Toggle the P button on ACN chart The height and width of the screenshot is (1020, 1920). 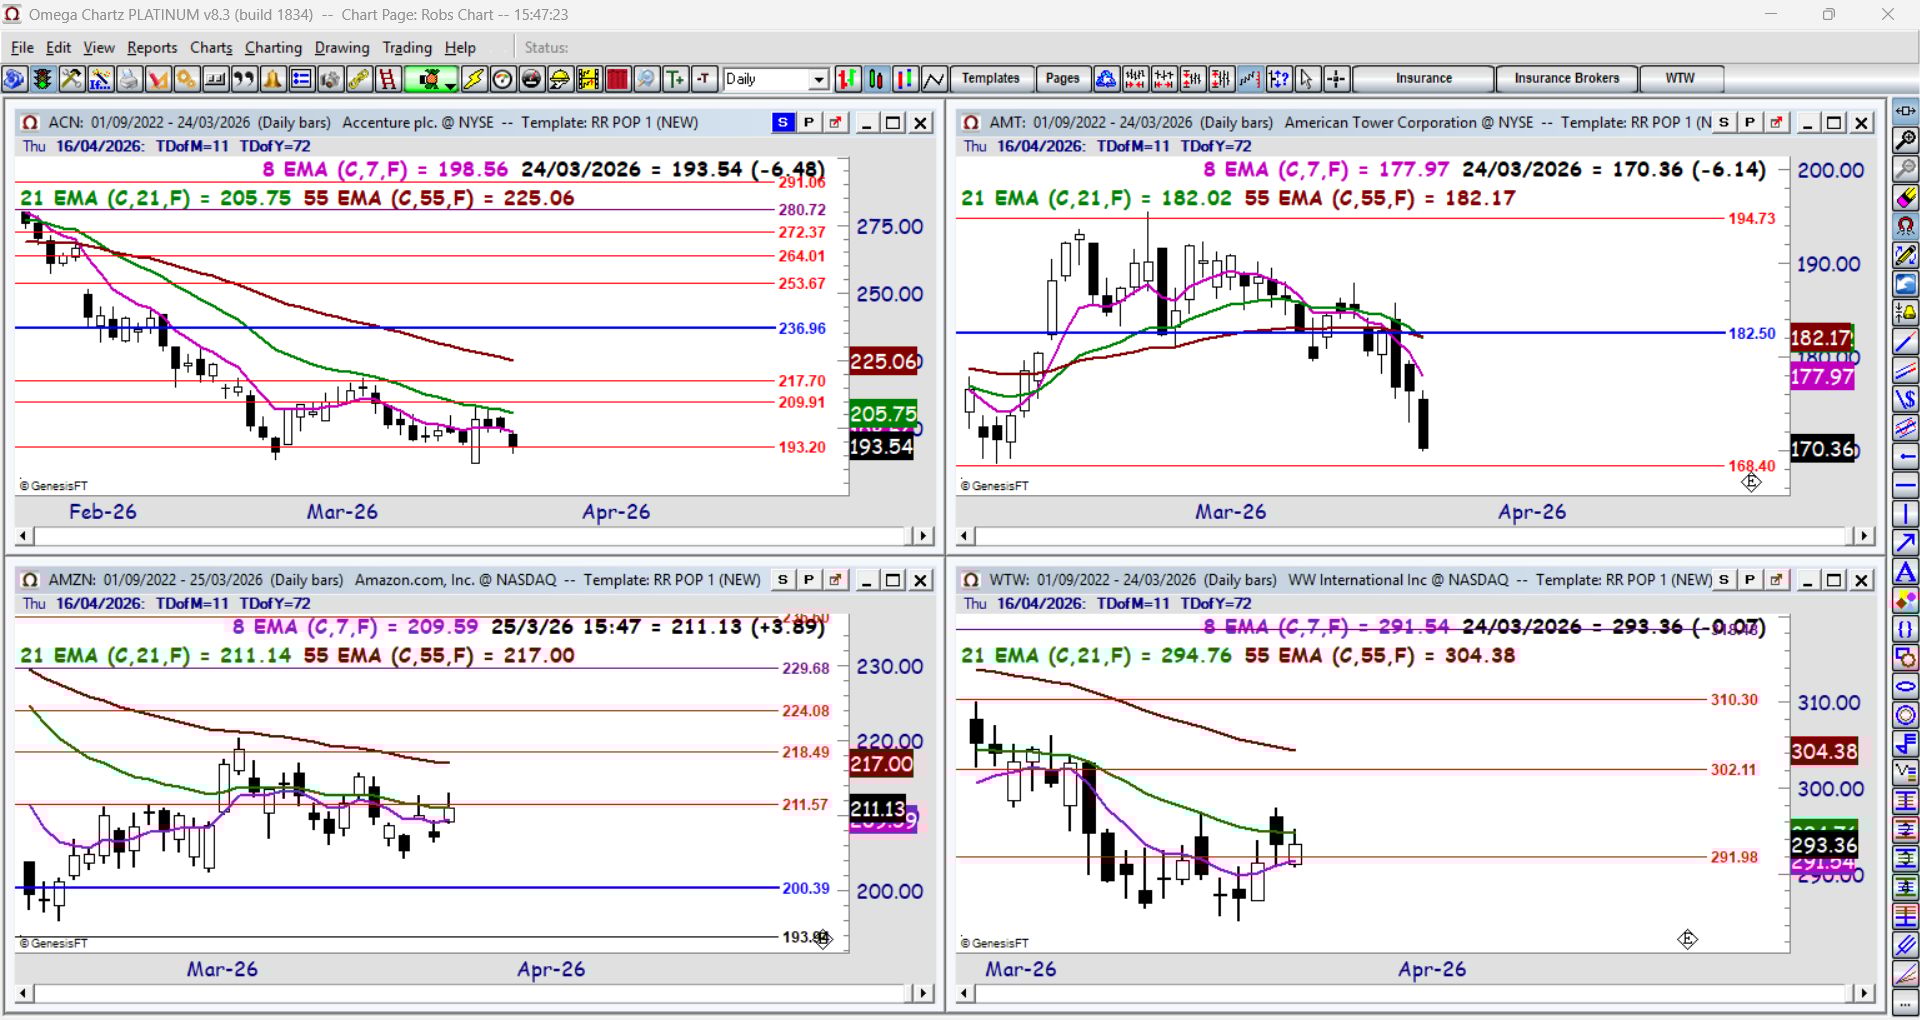click(809, 122)
